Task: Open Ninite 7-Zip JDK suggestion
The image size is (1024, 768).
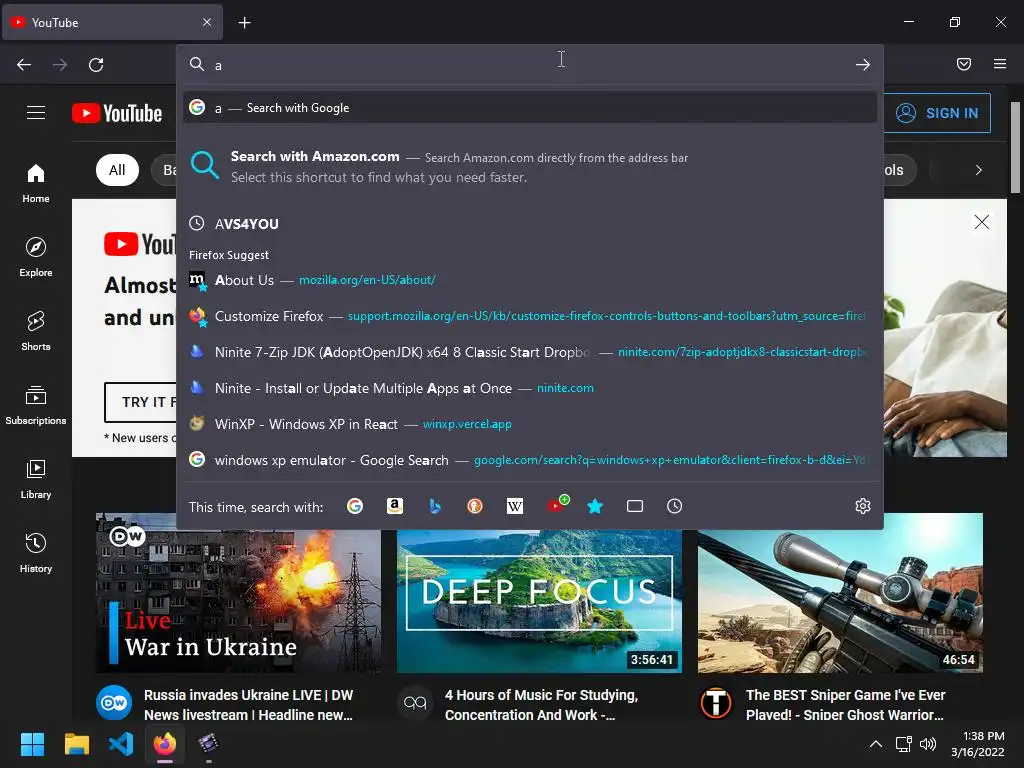Action: [530, 352]
